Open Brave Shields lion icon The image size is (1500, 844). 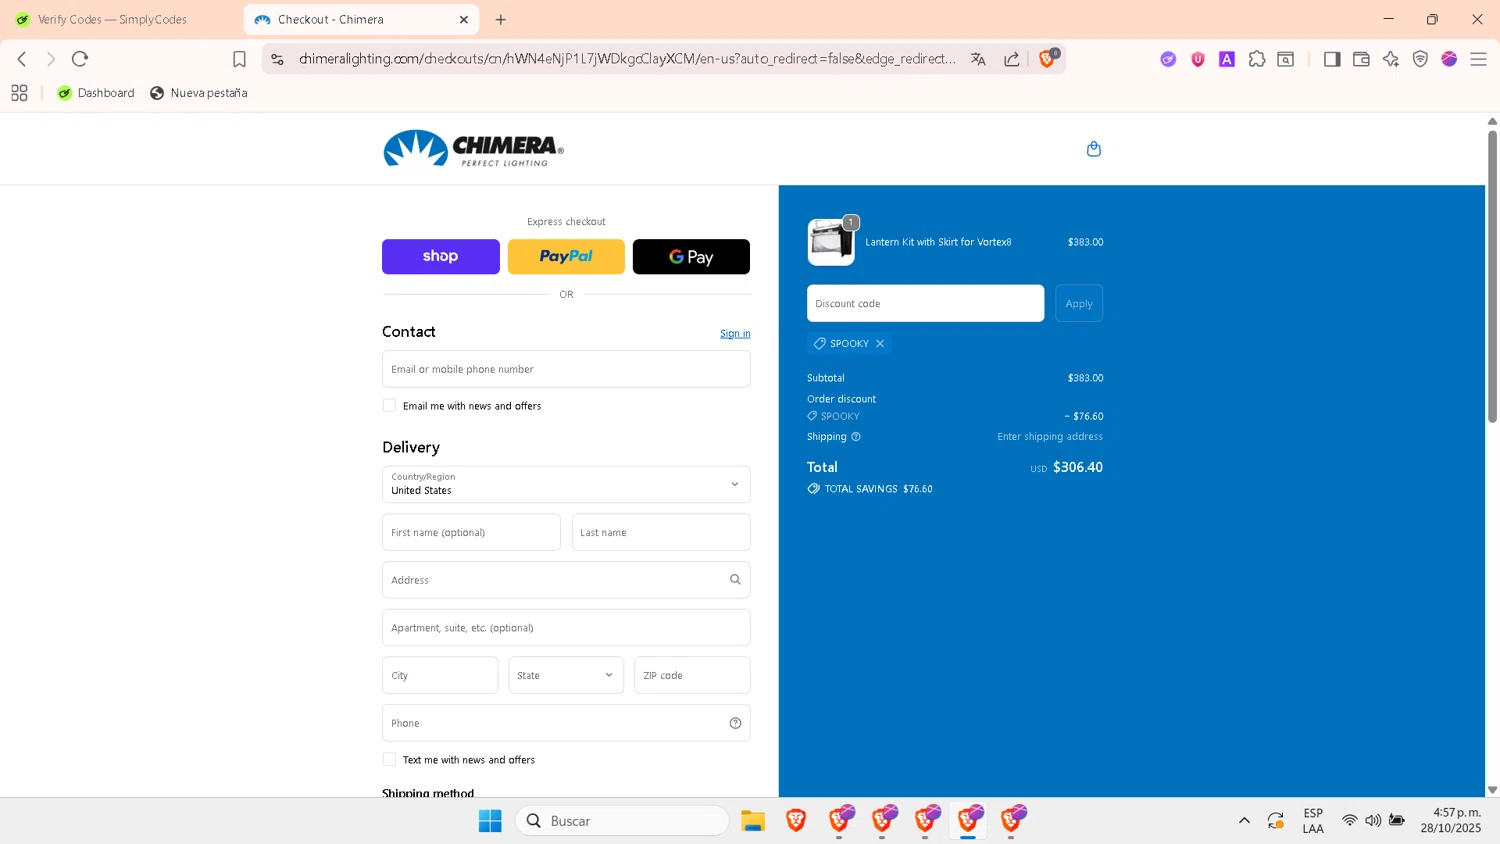coord(1047,59)
